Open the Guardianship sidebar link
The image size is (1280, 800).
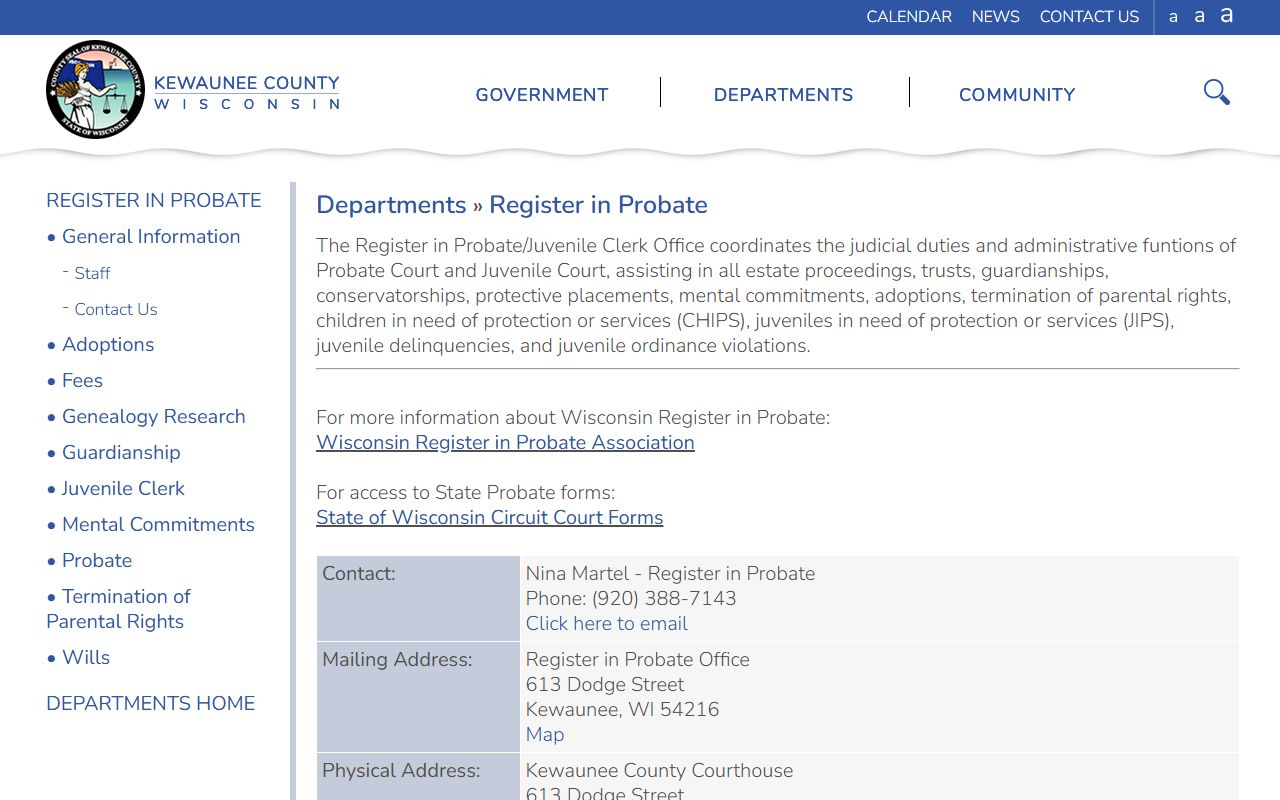121,453
